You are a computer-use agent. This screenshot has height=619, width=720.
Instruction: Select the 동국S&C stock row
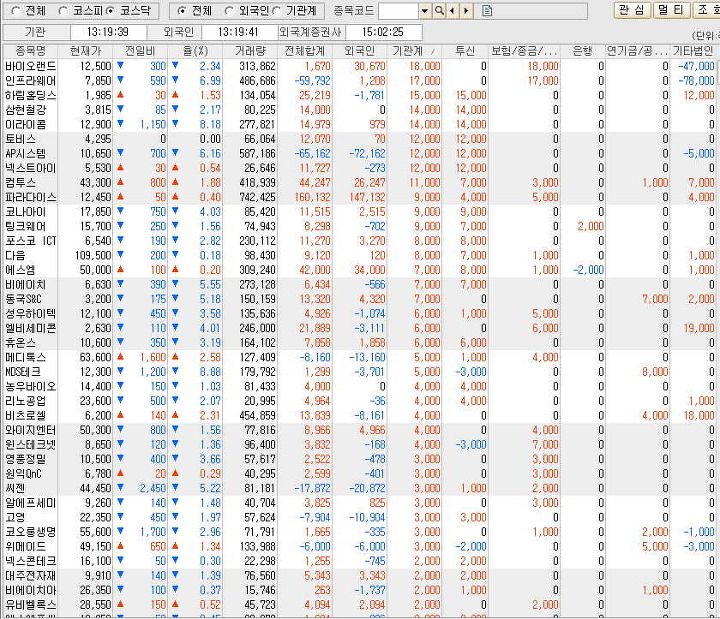pos(360,299)
